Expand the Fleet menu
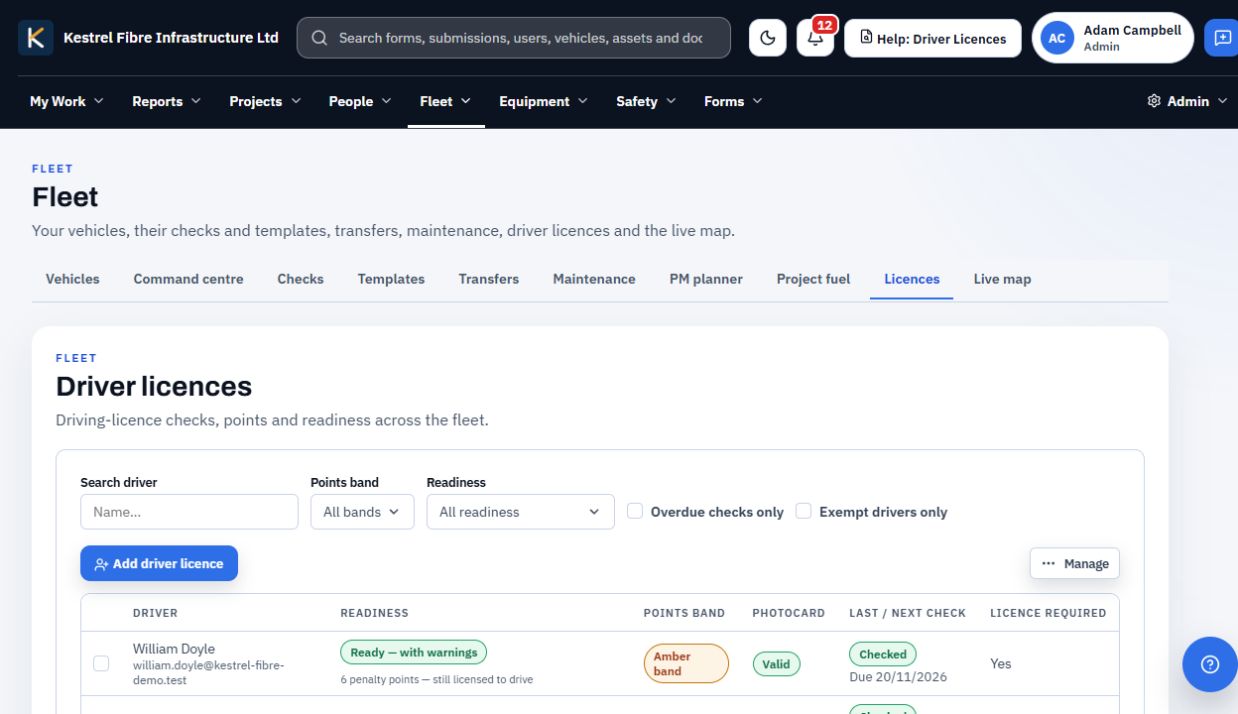 point(446,101)
